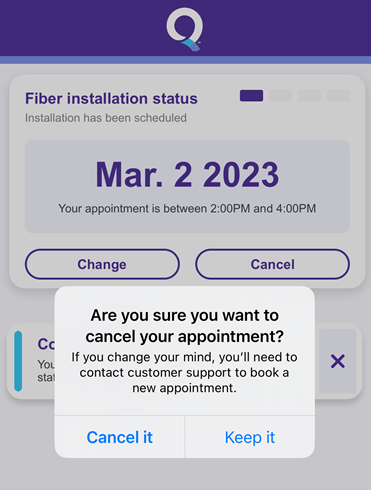Tap the Quantum Fiber Q logo
Image resolution: width=371 pixels, height=490 pixels.
coord(185,29)
